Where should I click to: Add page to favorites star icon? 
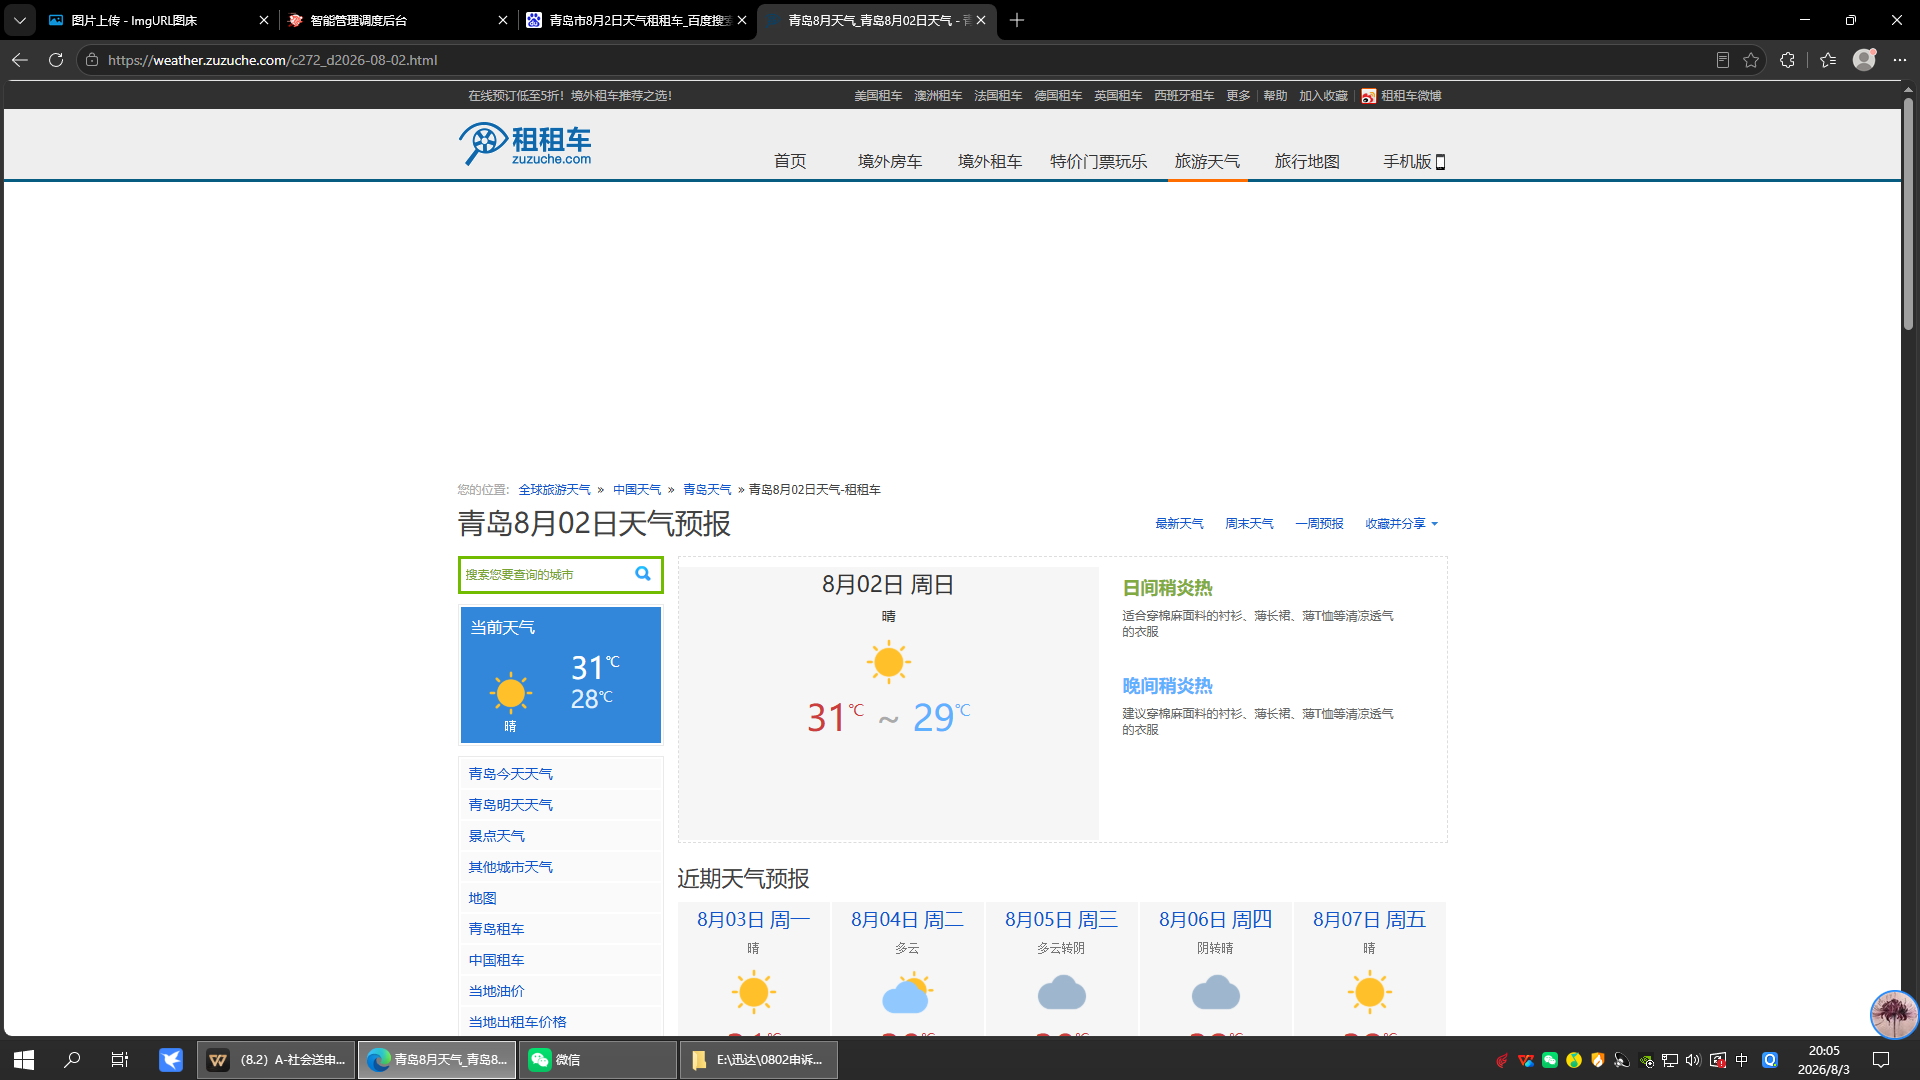pyautogui.click(x=1751, y=60)
